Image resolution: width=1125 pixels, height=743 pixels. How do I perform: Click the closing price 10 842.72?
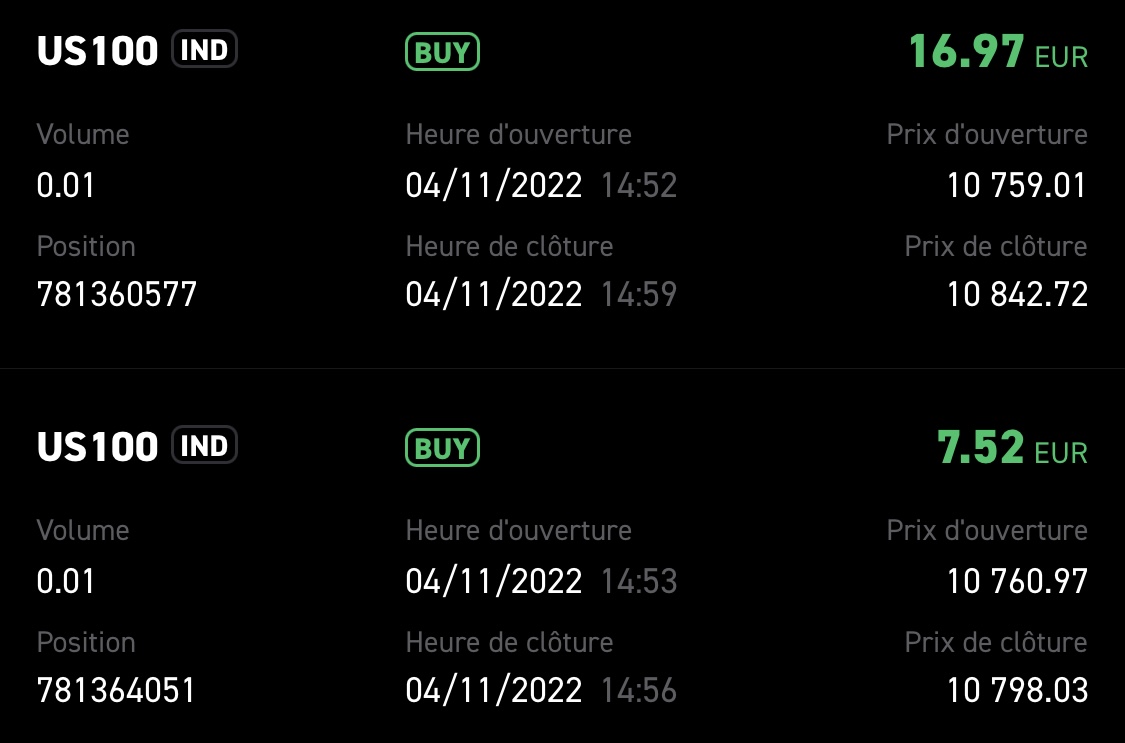1016,294
